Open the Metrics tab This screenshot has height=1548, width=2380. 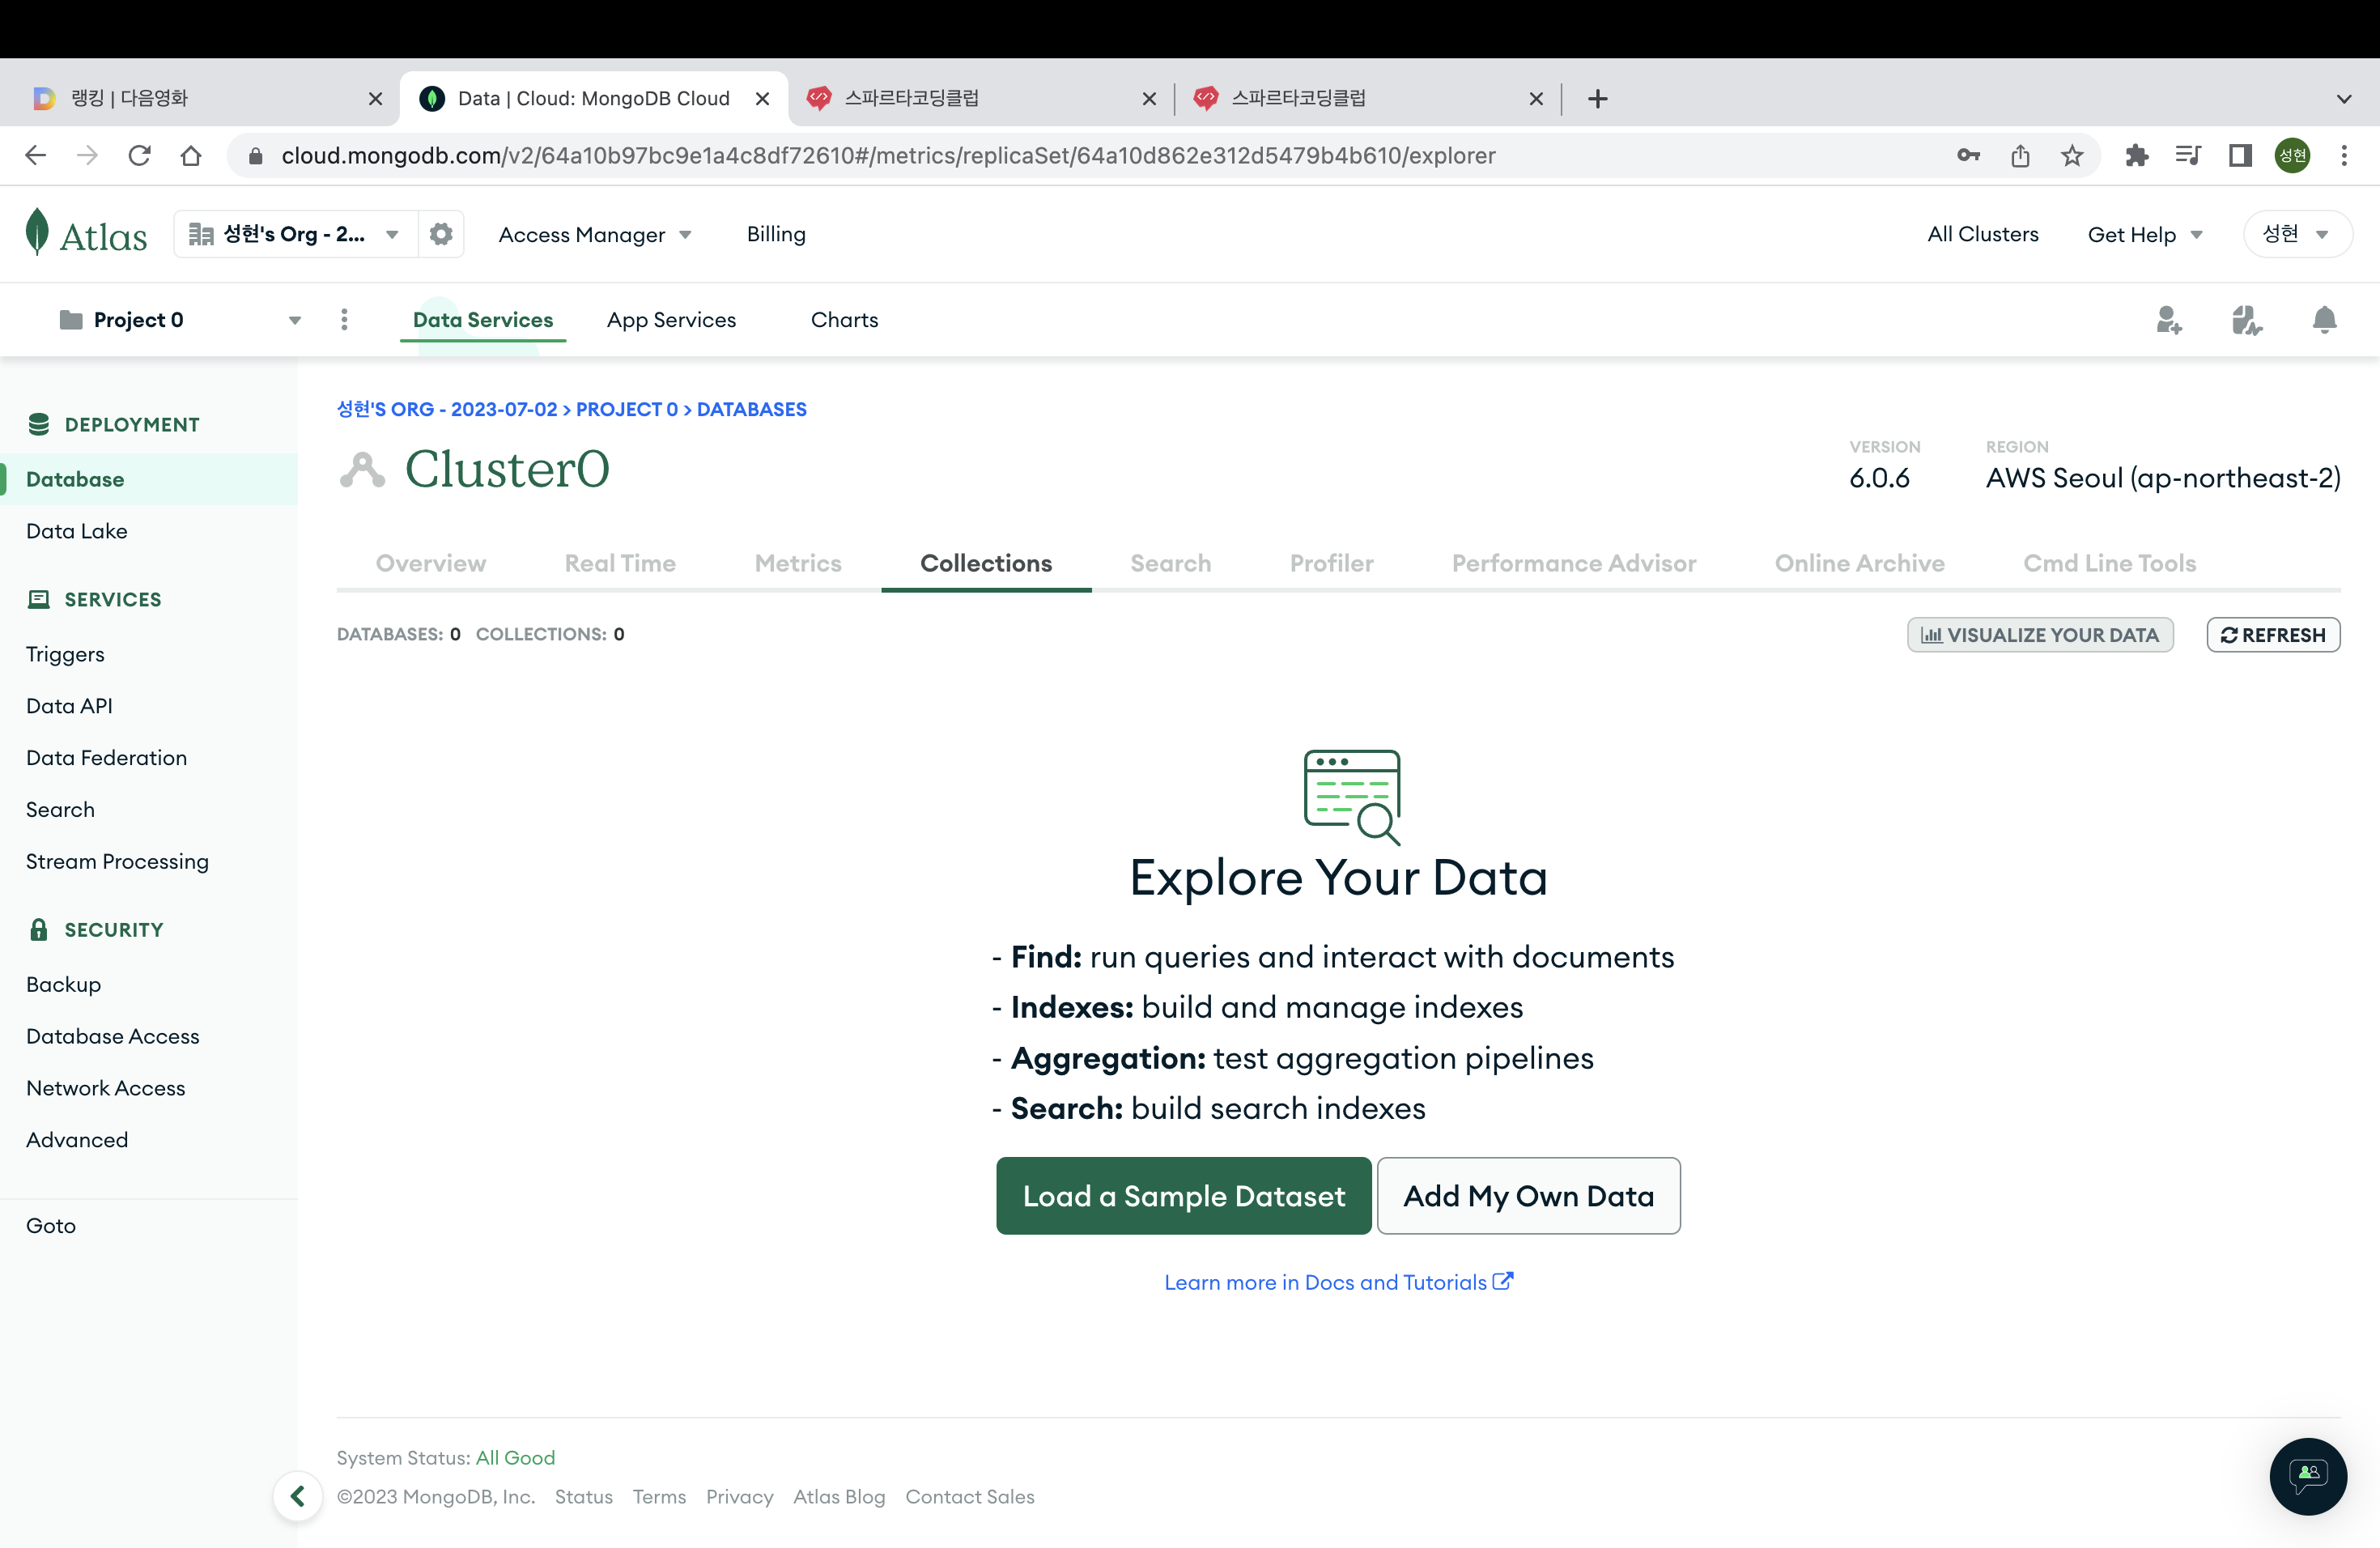(798, 563)
